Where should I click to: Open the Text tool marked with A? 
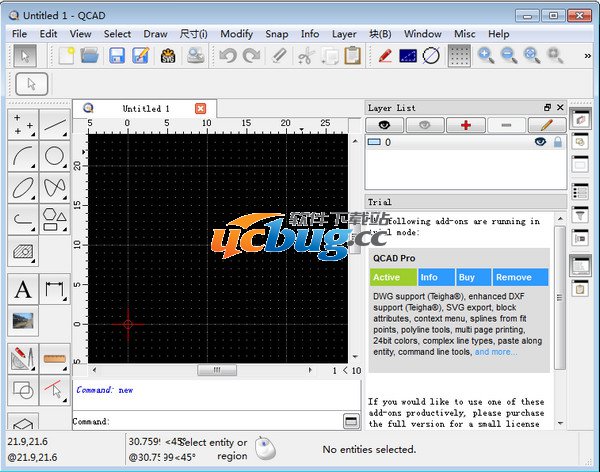tap(23, 290)
